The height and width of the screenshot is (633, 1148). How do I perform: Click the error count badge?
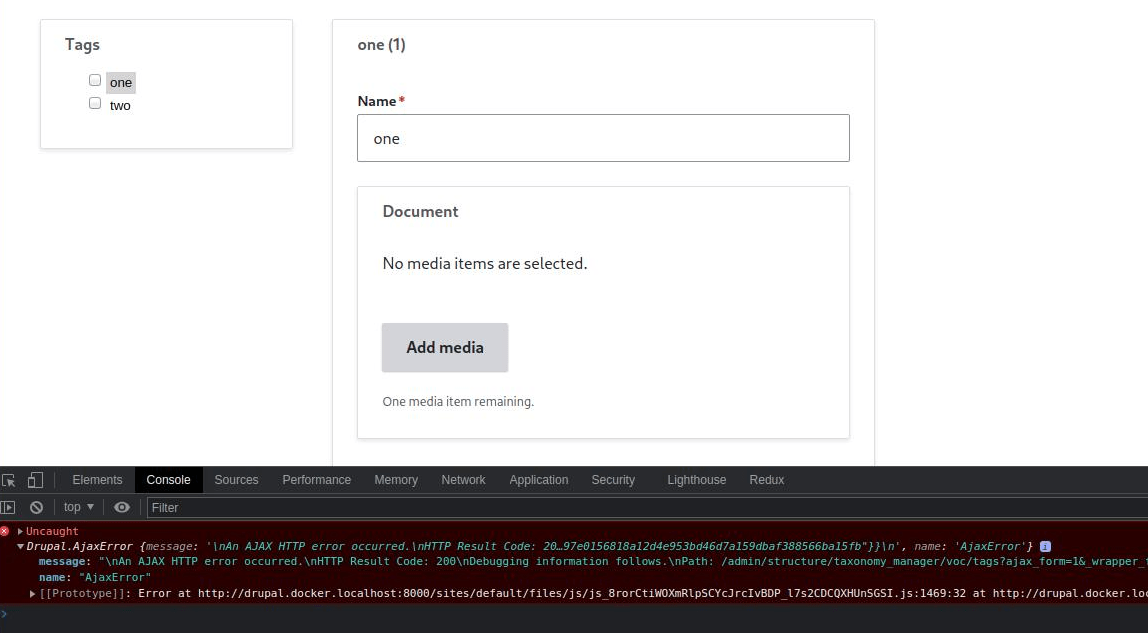4,531
